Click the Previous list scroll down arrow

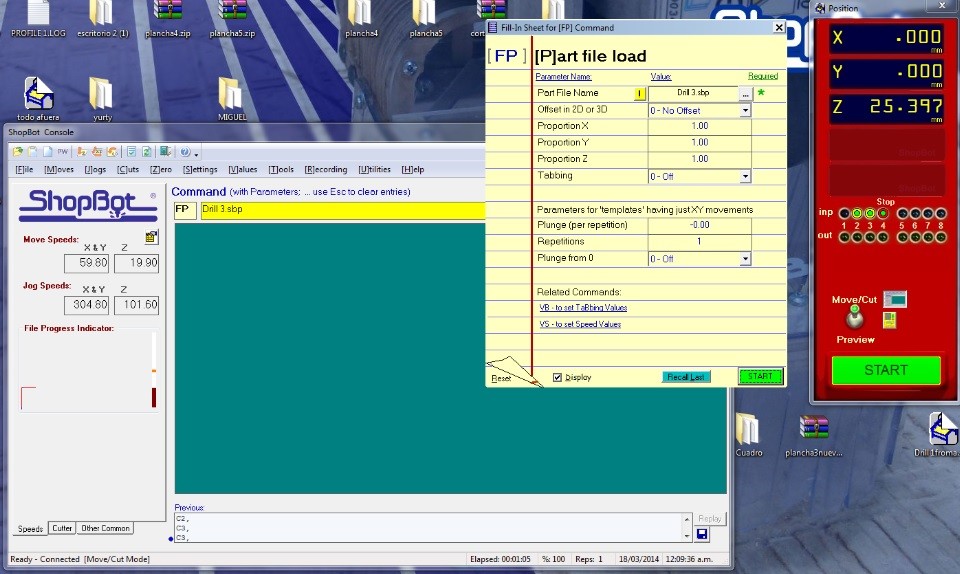click(687, 536)
